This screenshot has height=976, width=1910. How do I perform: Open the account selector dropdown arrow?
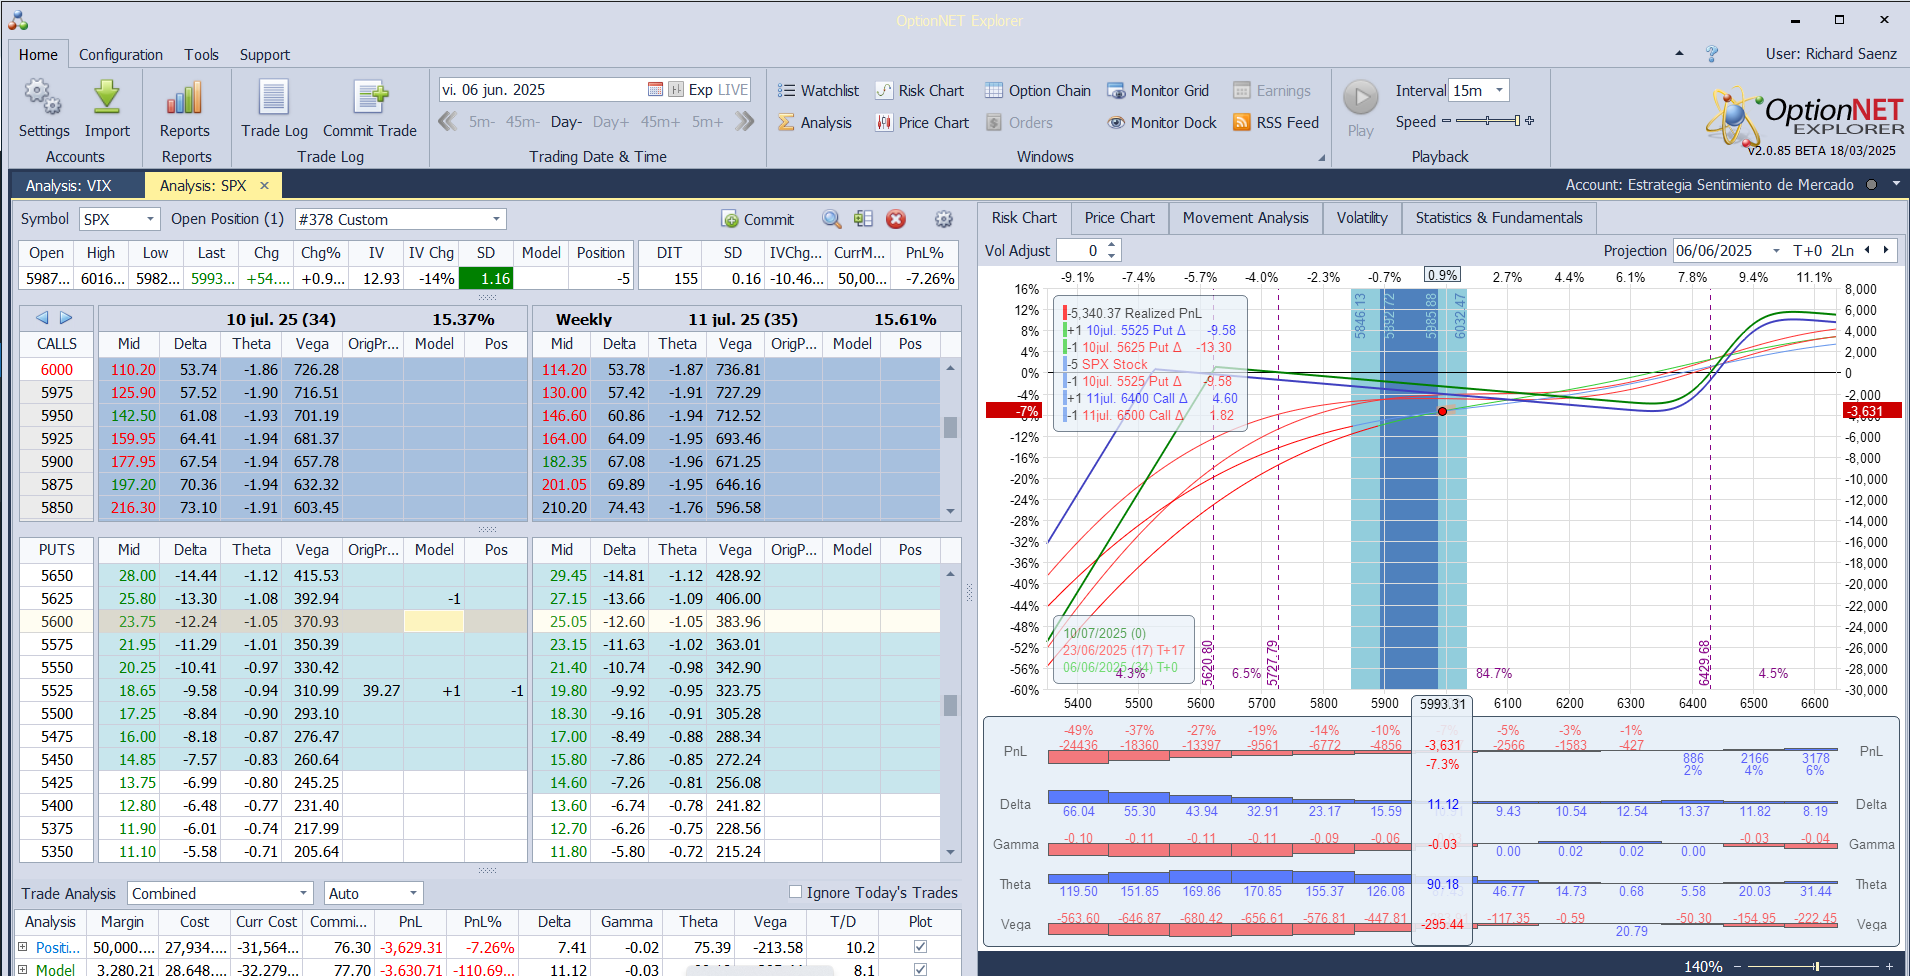(x=1896, y=185)
